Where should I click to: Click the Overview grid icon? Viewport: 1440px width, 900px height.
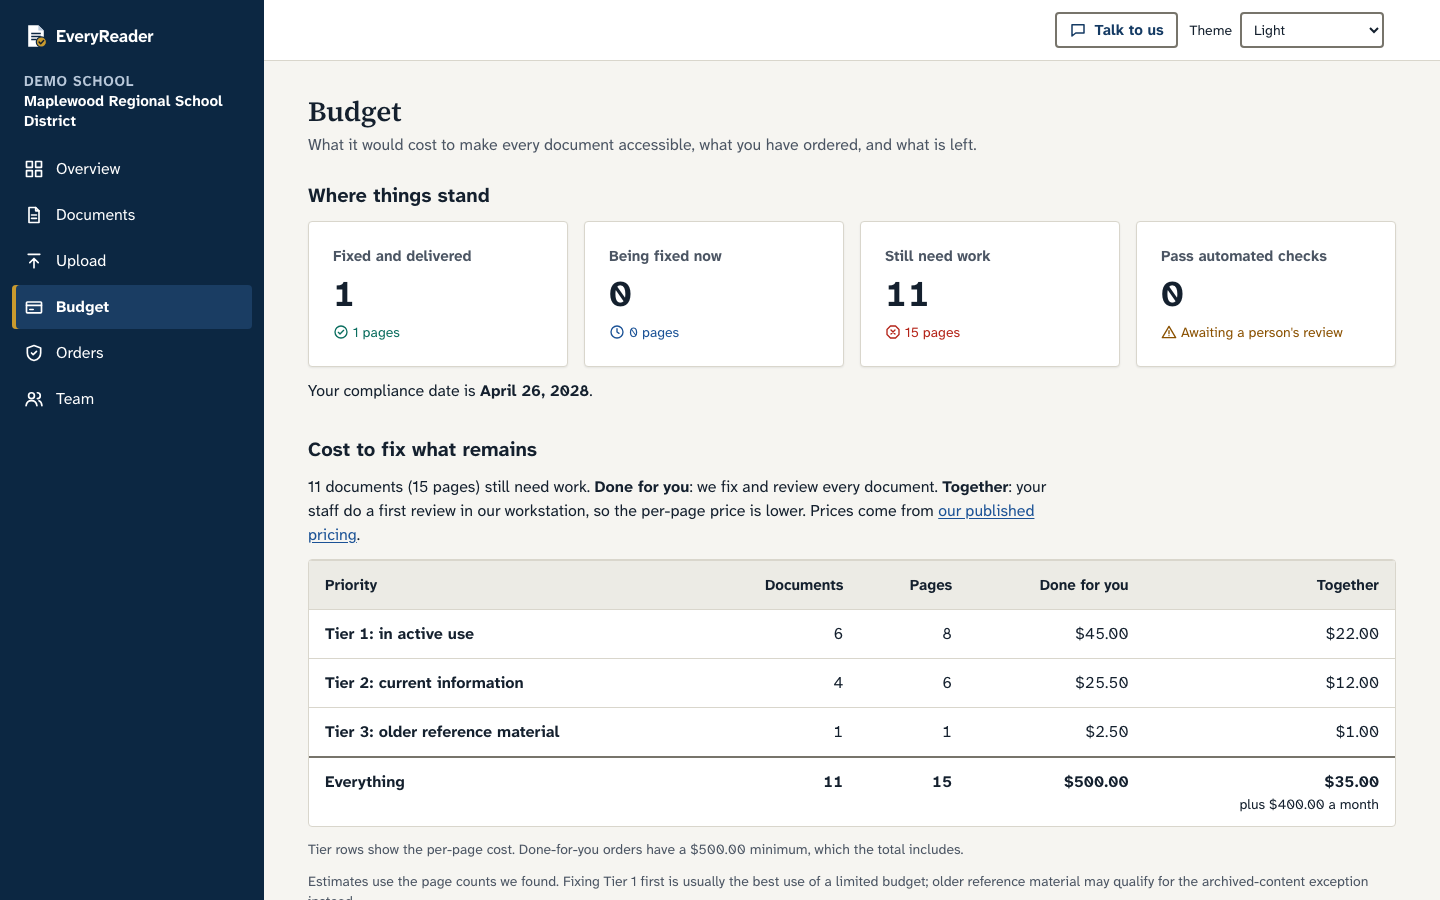34,169
